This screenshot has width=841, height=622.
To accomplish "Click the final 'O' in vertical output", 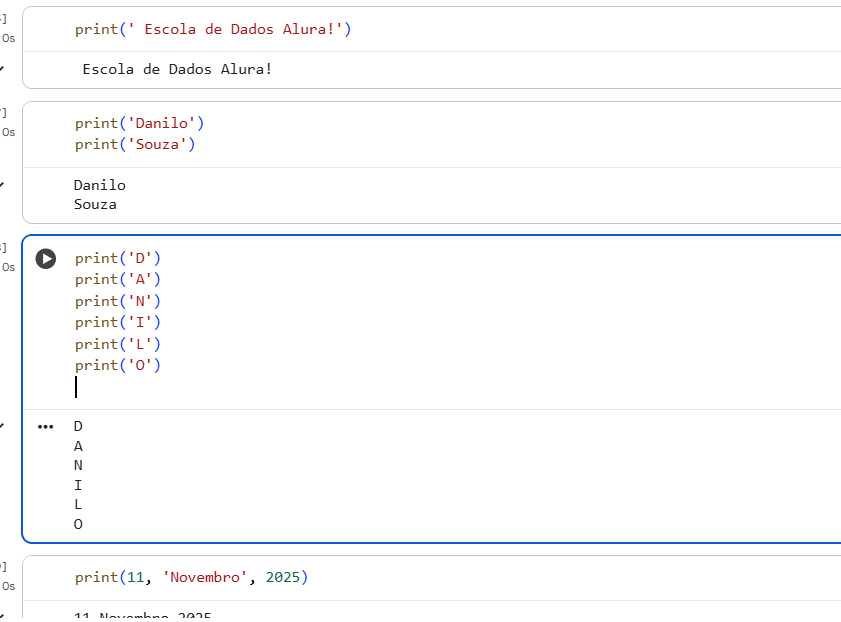I will [x=79, y=524].
